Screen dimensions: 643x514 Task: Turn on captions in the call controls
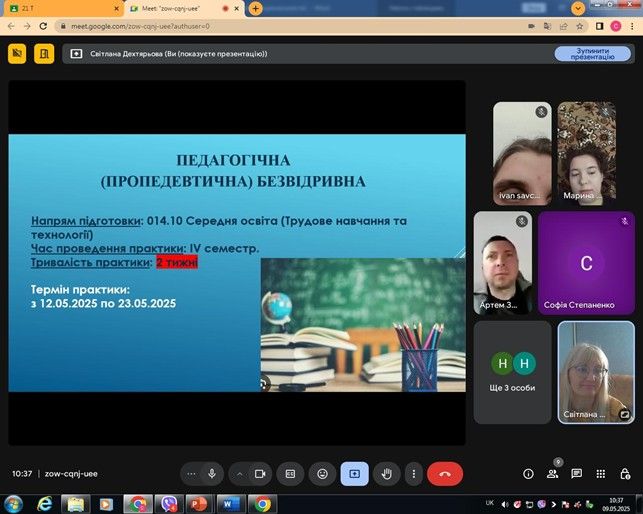pos(290,473)
